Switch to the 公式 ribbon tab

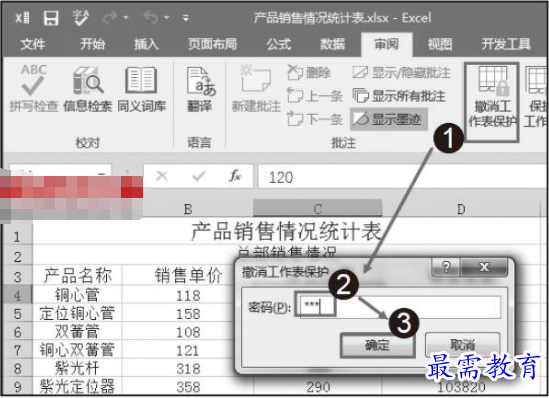278,44
